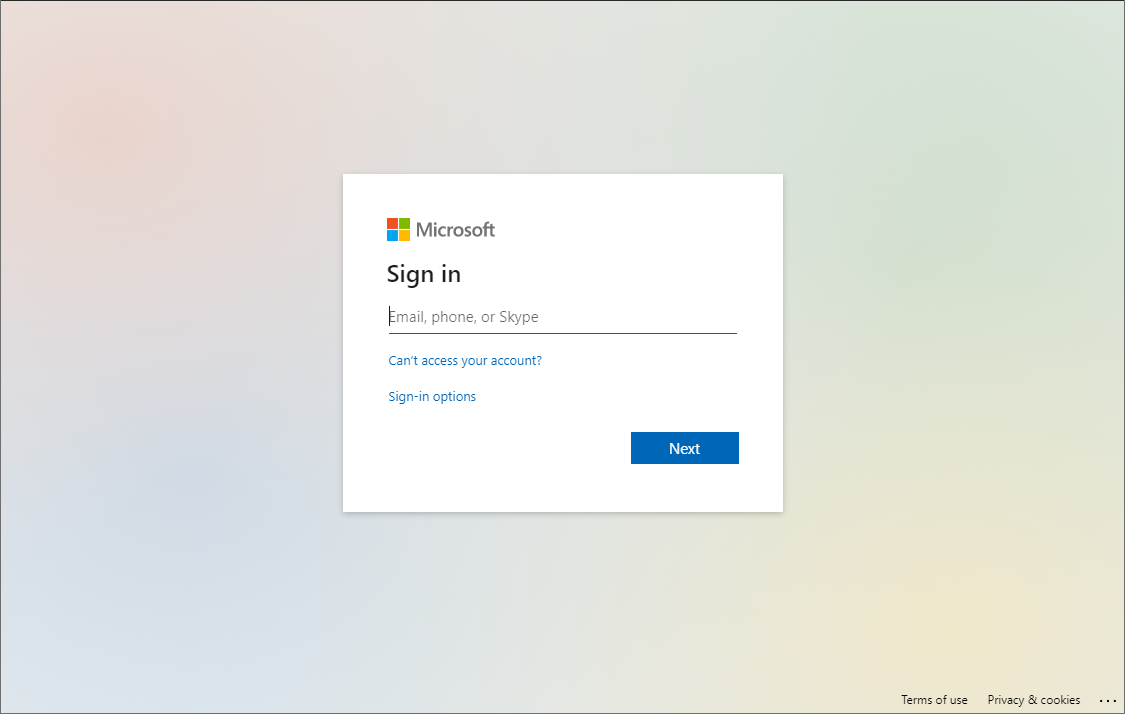Click the Microsoft four-square logo

(398, 229)
